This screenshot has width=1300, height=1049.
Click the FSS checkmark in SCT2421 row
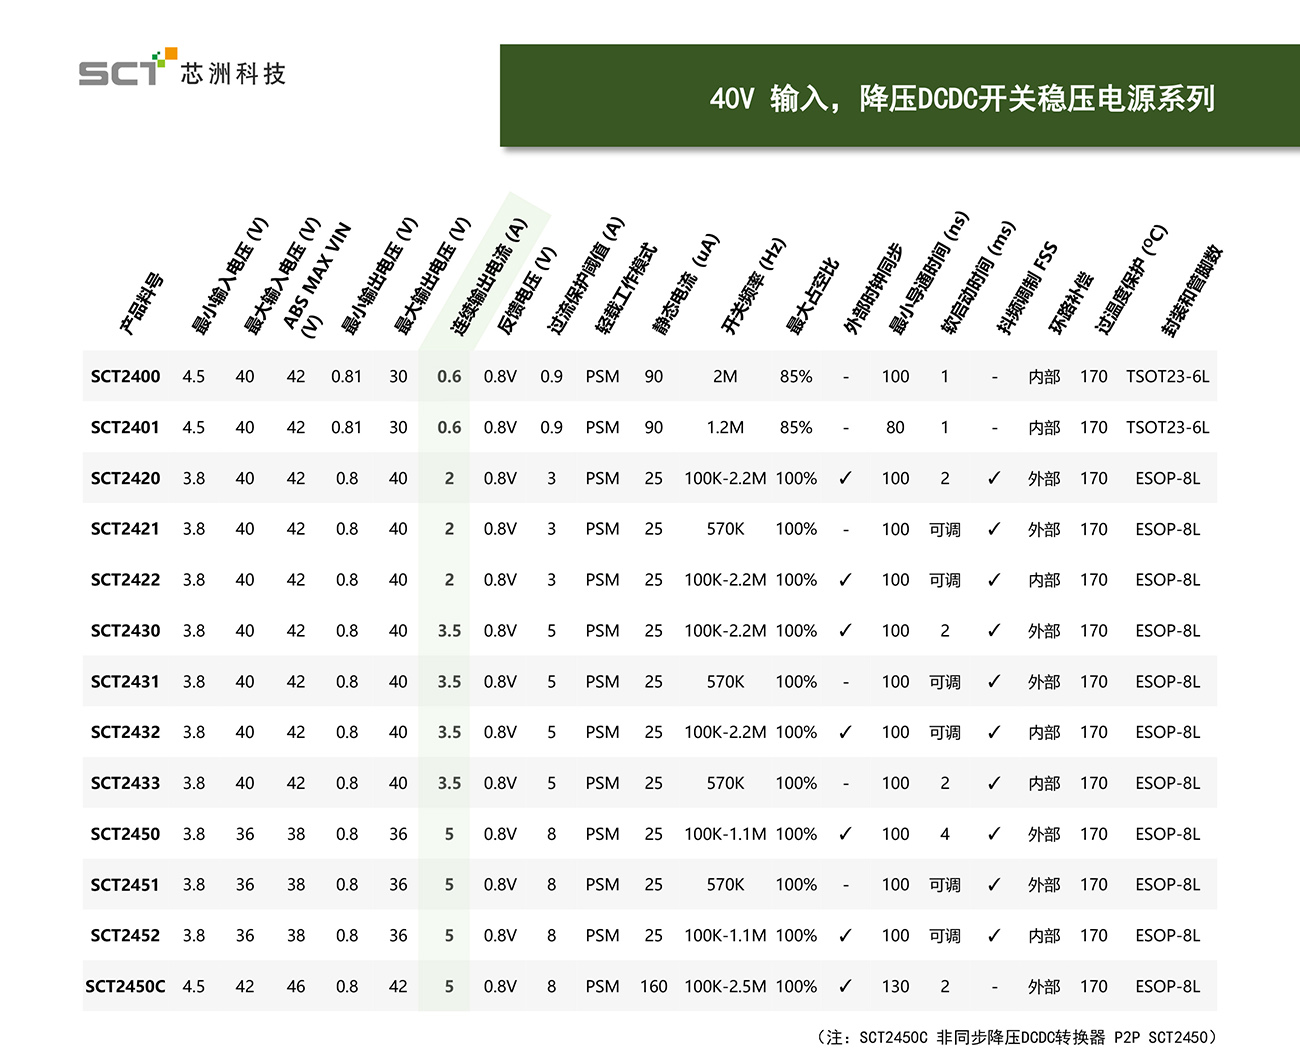[994, 529]
